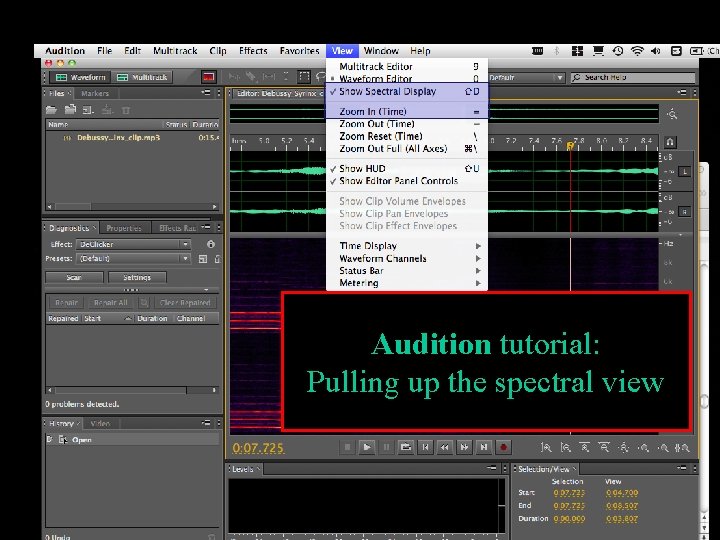
Task: Open the workspace Default dropdown
Action: (526, 78)
